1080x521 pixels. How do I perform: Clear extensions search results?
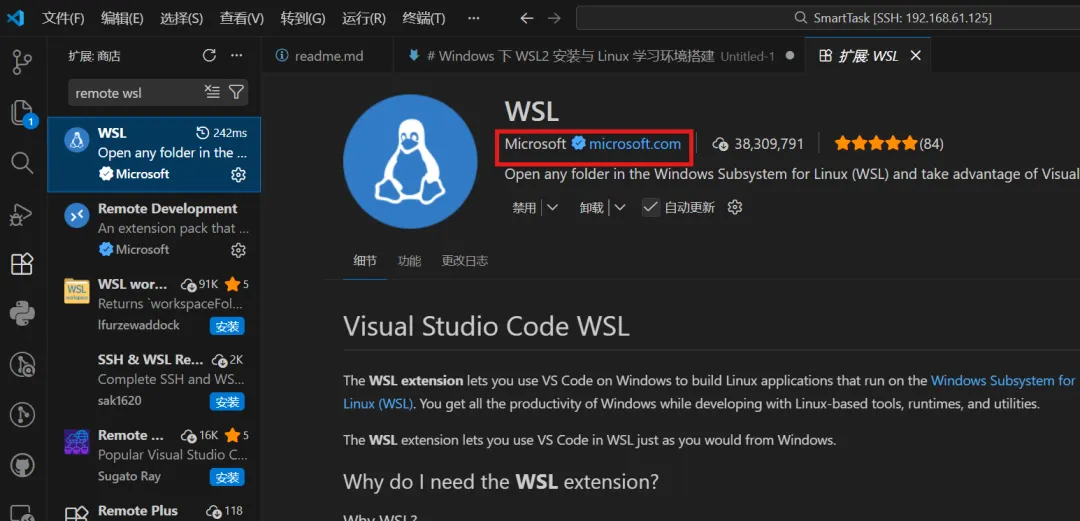click(x=212, y=92)
